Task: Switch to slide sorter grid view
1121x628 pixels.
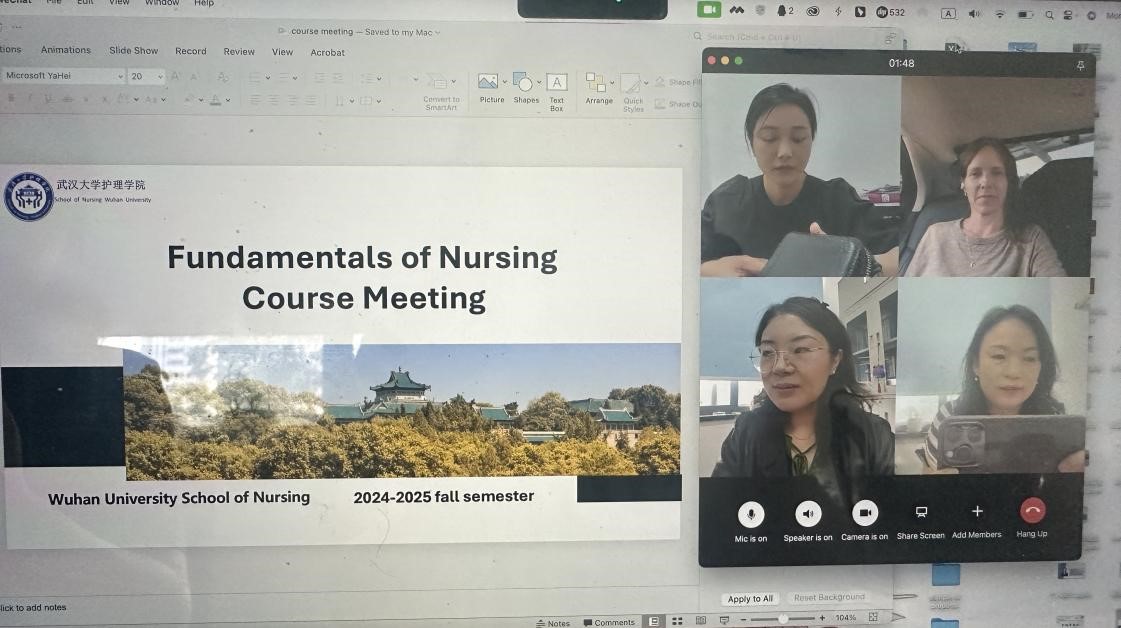Action: click(677, 621)
